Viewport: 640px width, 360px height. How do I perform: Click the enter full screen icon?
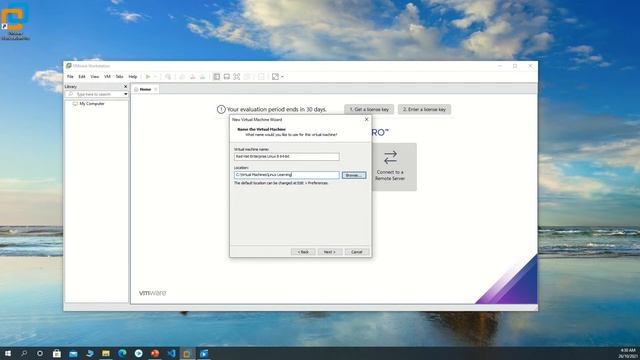click(x=236, y=77)
